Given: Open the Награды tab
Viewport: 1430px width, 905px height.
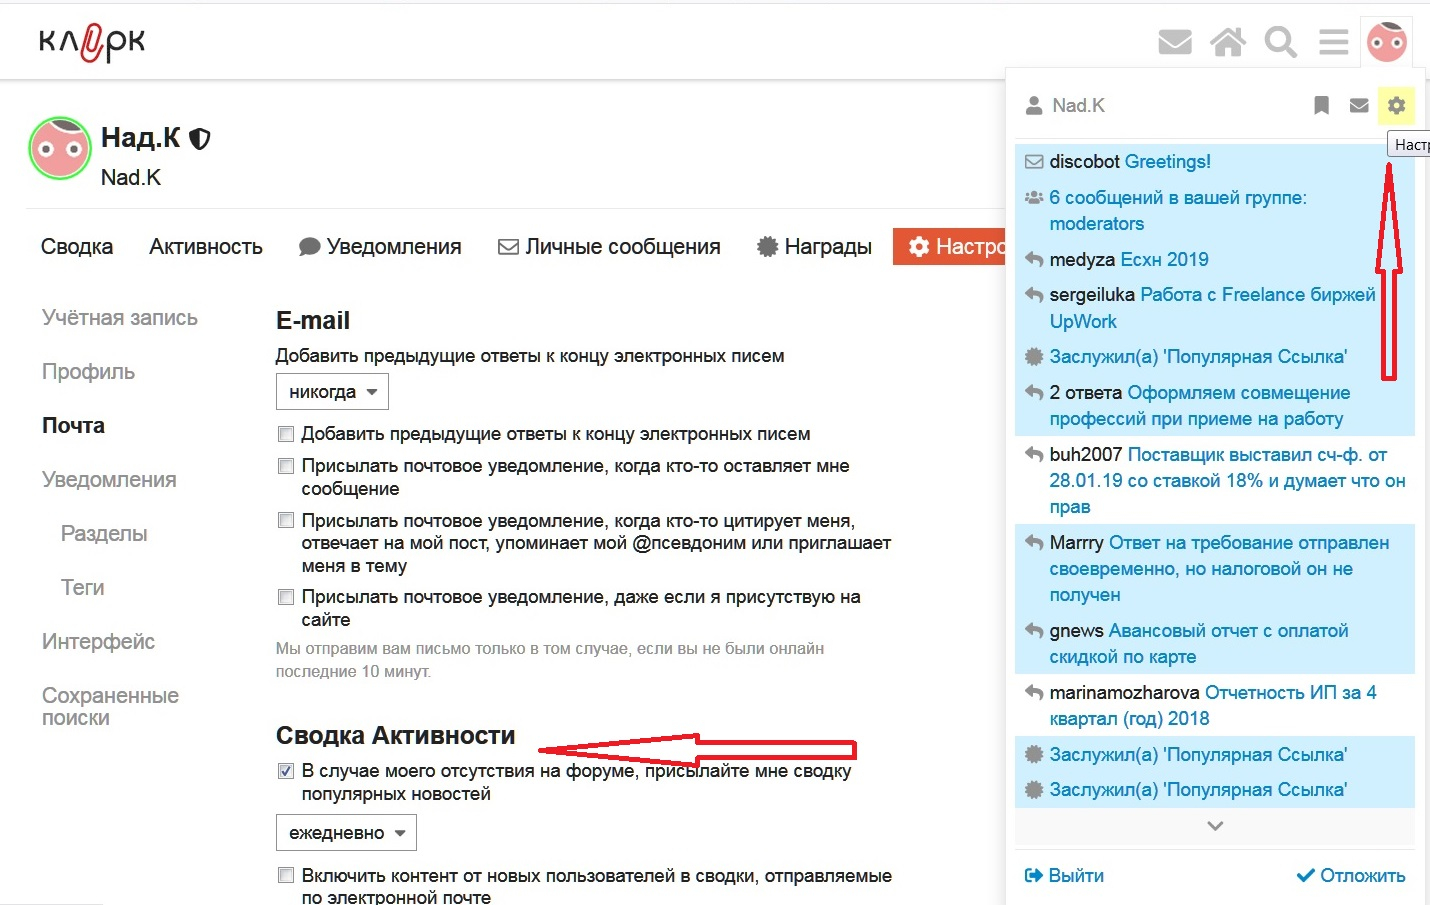Looking at the screenshot, I should pyautogui.click(x=814, y=247).
